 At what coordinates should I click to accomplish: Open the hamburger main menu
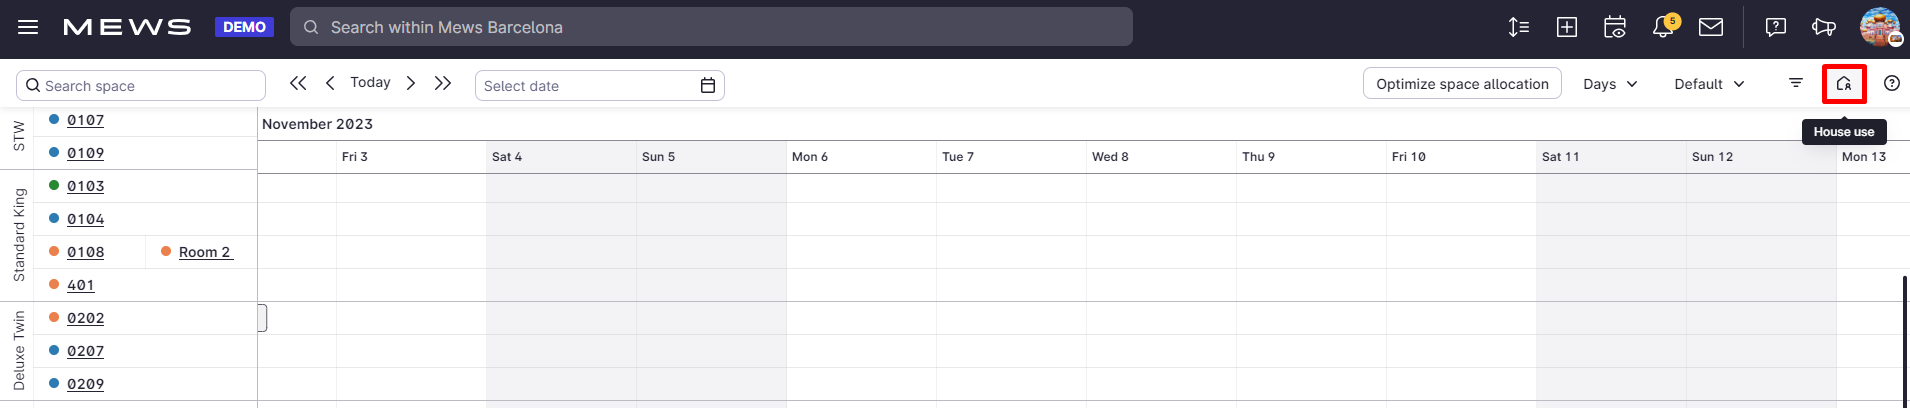click(x=28, y=27)
